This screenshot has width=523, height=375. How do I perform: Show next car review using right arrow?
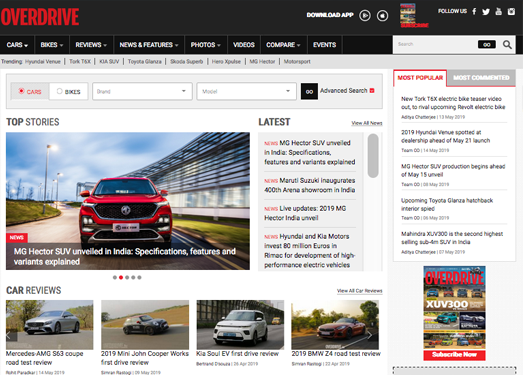[370, 335]
